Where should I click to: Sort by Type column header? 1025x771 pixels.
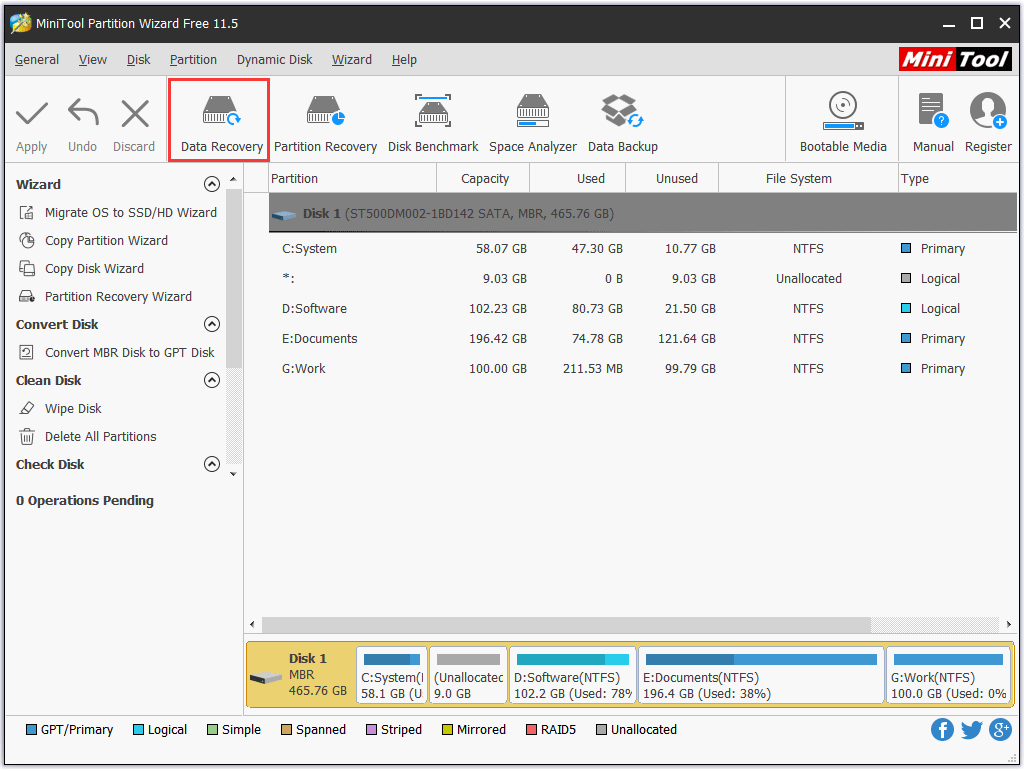tap(958, 179)
